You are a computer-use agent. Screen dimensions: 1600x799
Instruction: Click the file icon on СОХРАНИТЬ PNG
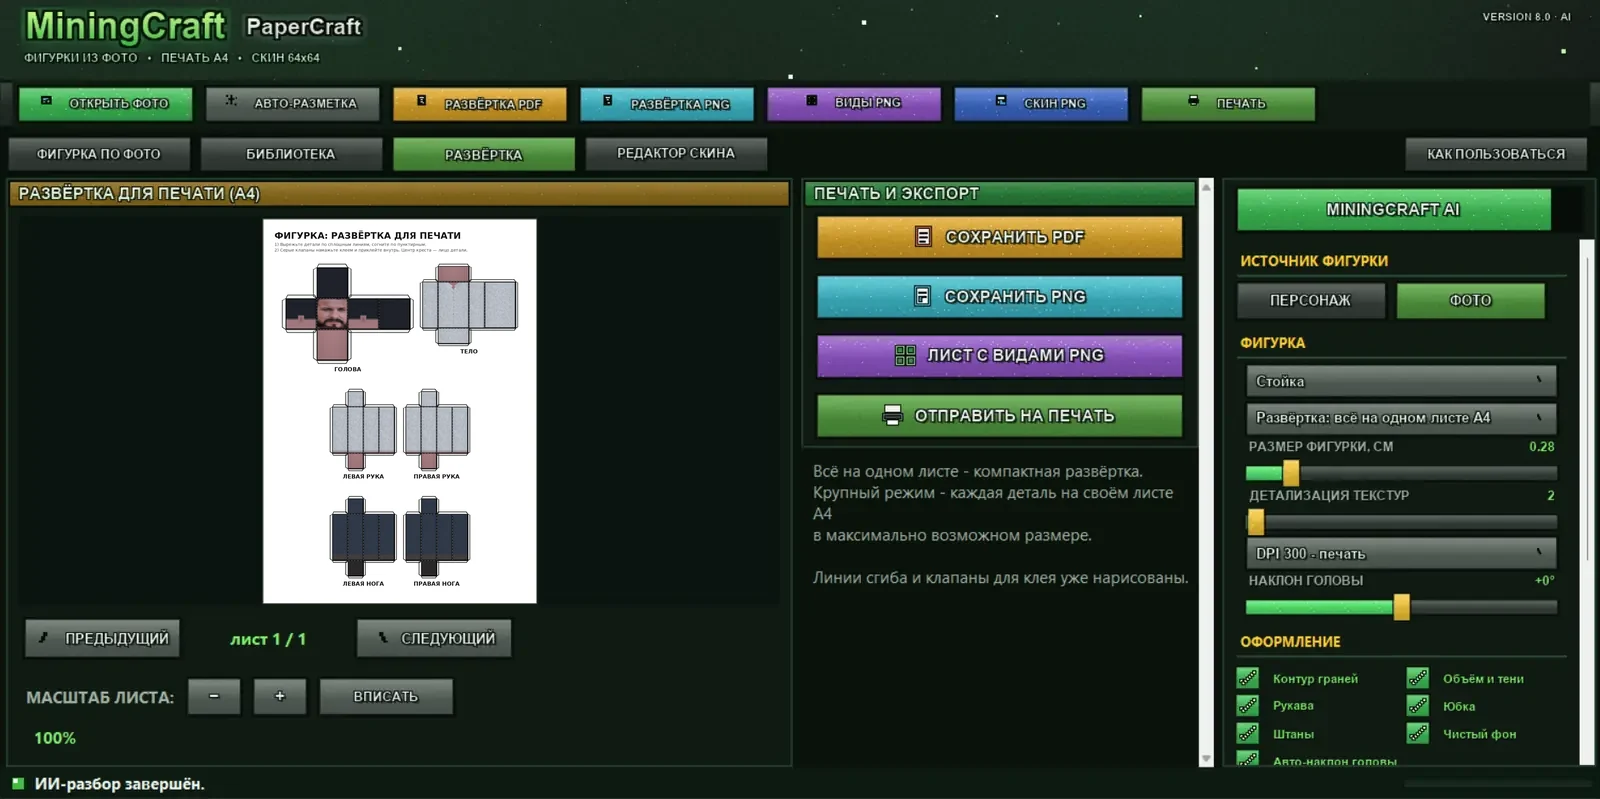point(922,296)
